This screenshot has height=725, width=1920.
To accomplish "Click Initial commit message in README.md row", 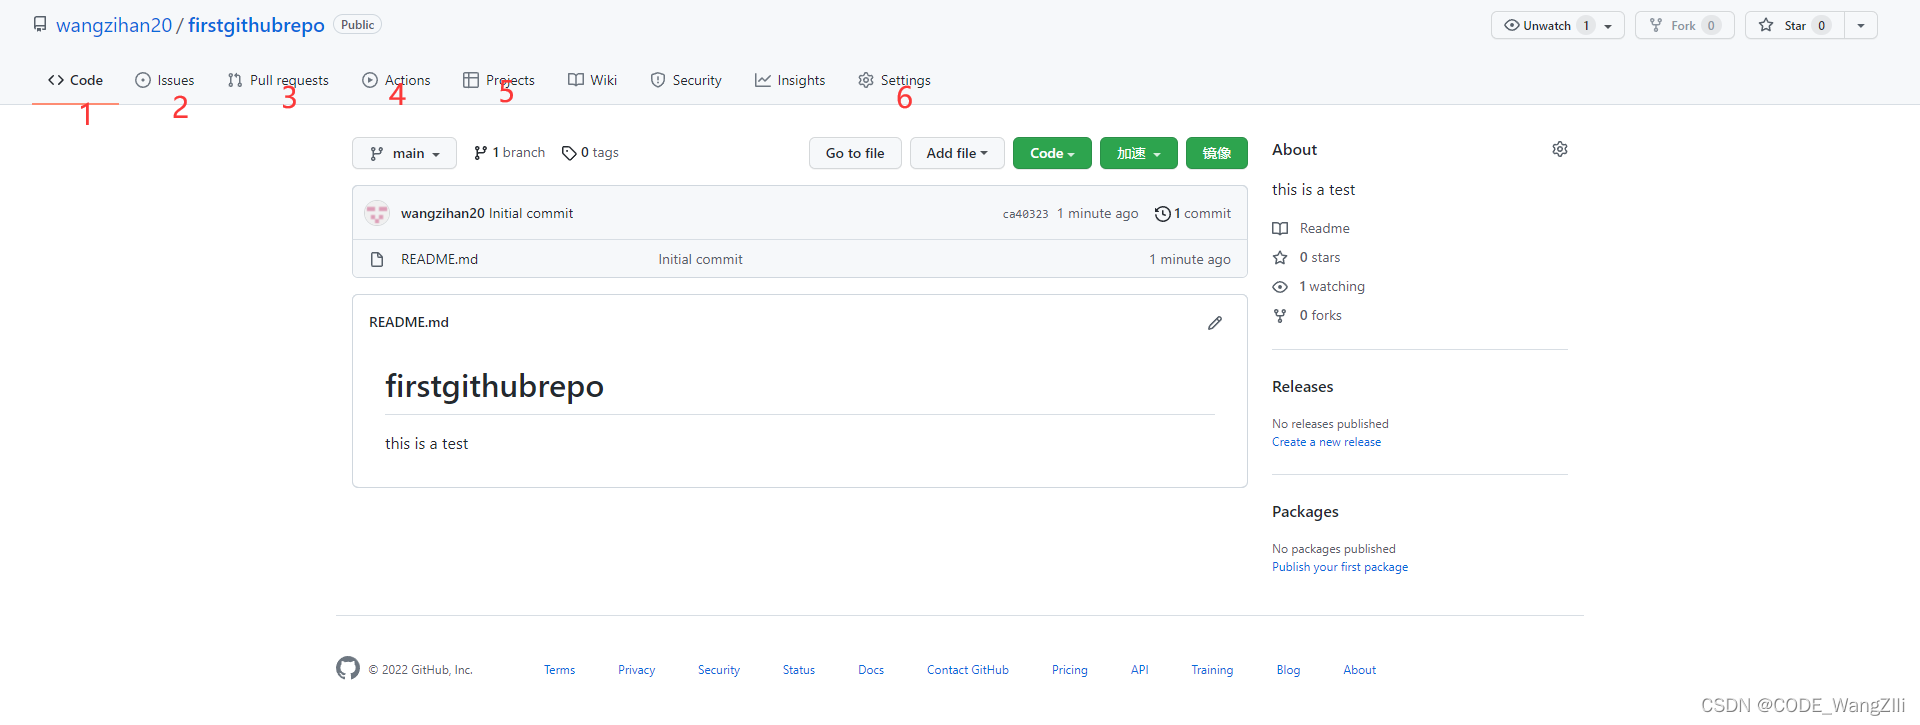I will click(700, 259).
